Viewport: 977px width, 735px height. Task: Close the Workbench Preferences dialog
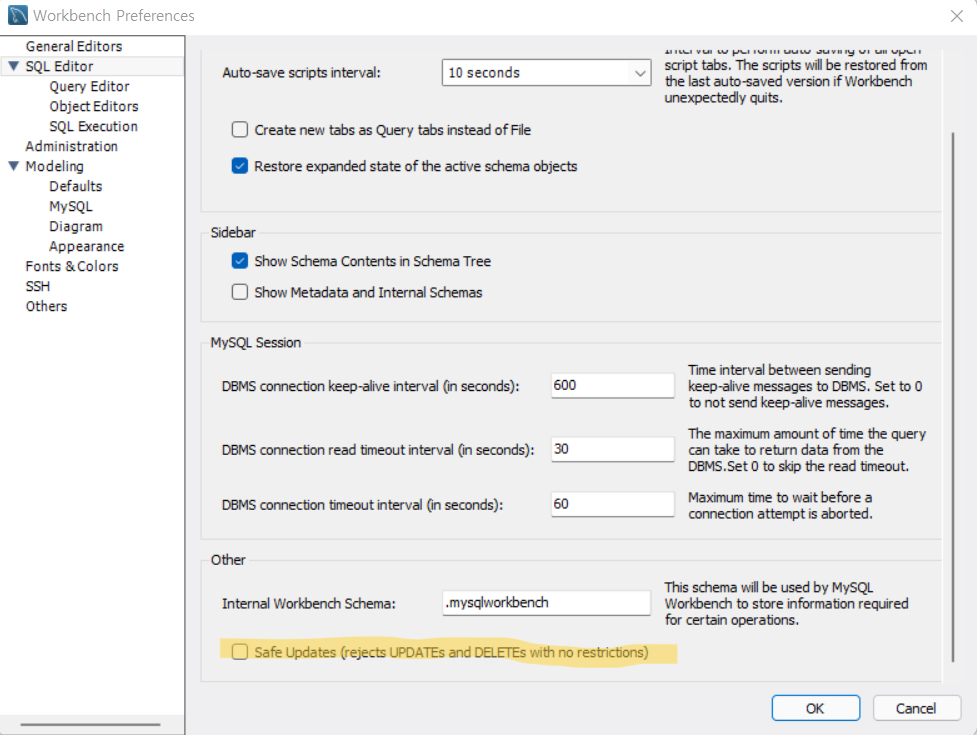pos(956,16)
